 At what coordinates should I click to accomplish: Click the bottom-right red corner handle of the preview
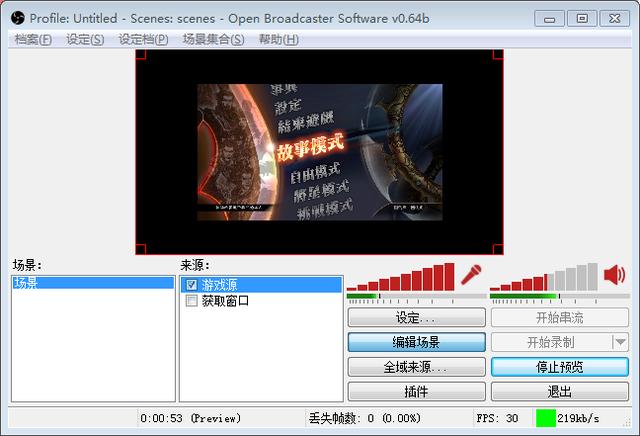498,249
